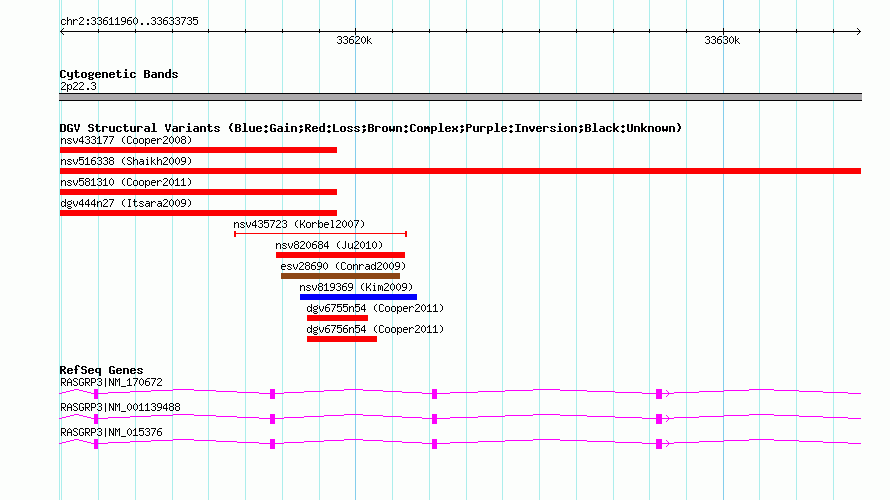Click the blue nsv819369 gain bar
890x500 pixels.
pyautogui.click(x=358, y=297)
